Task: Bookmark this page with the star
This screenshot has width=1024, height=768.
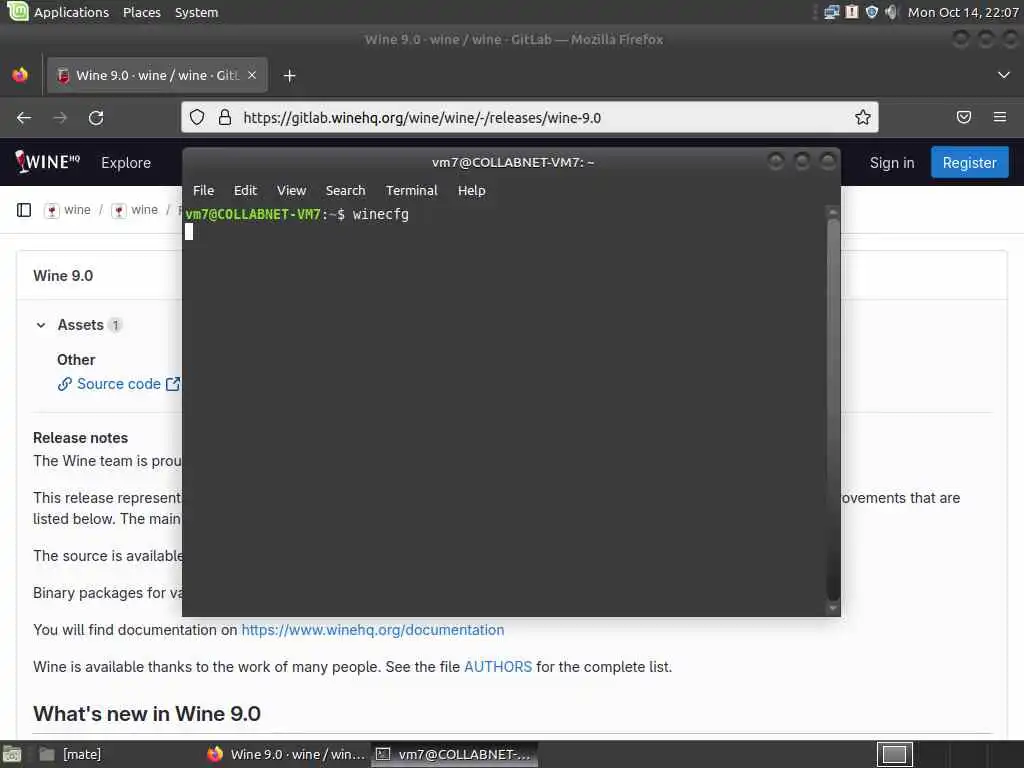Action: tap(863, 117)
